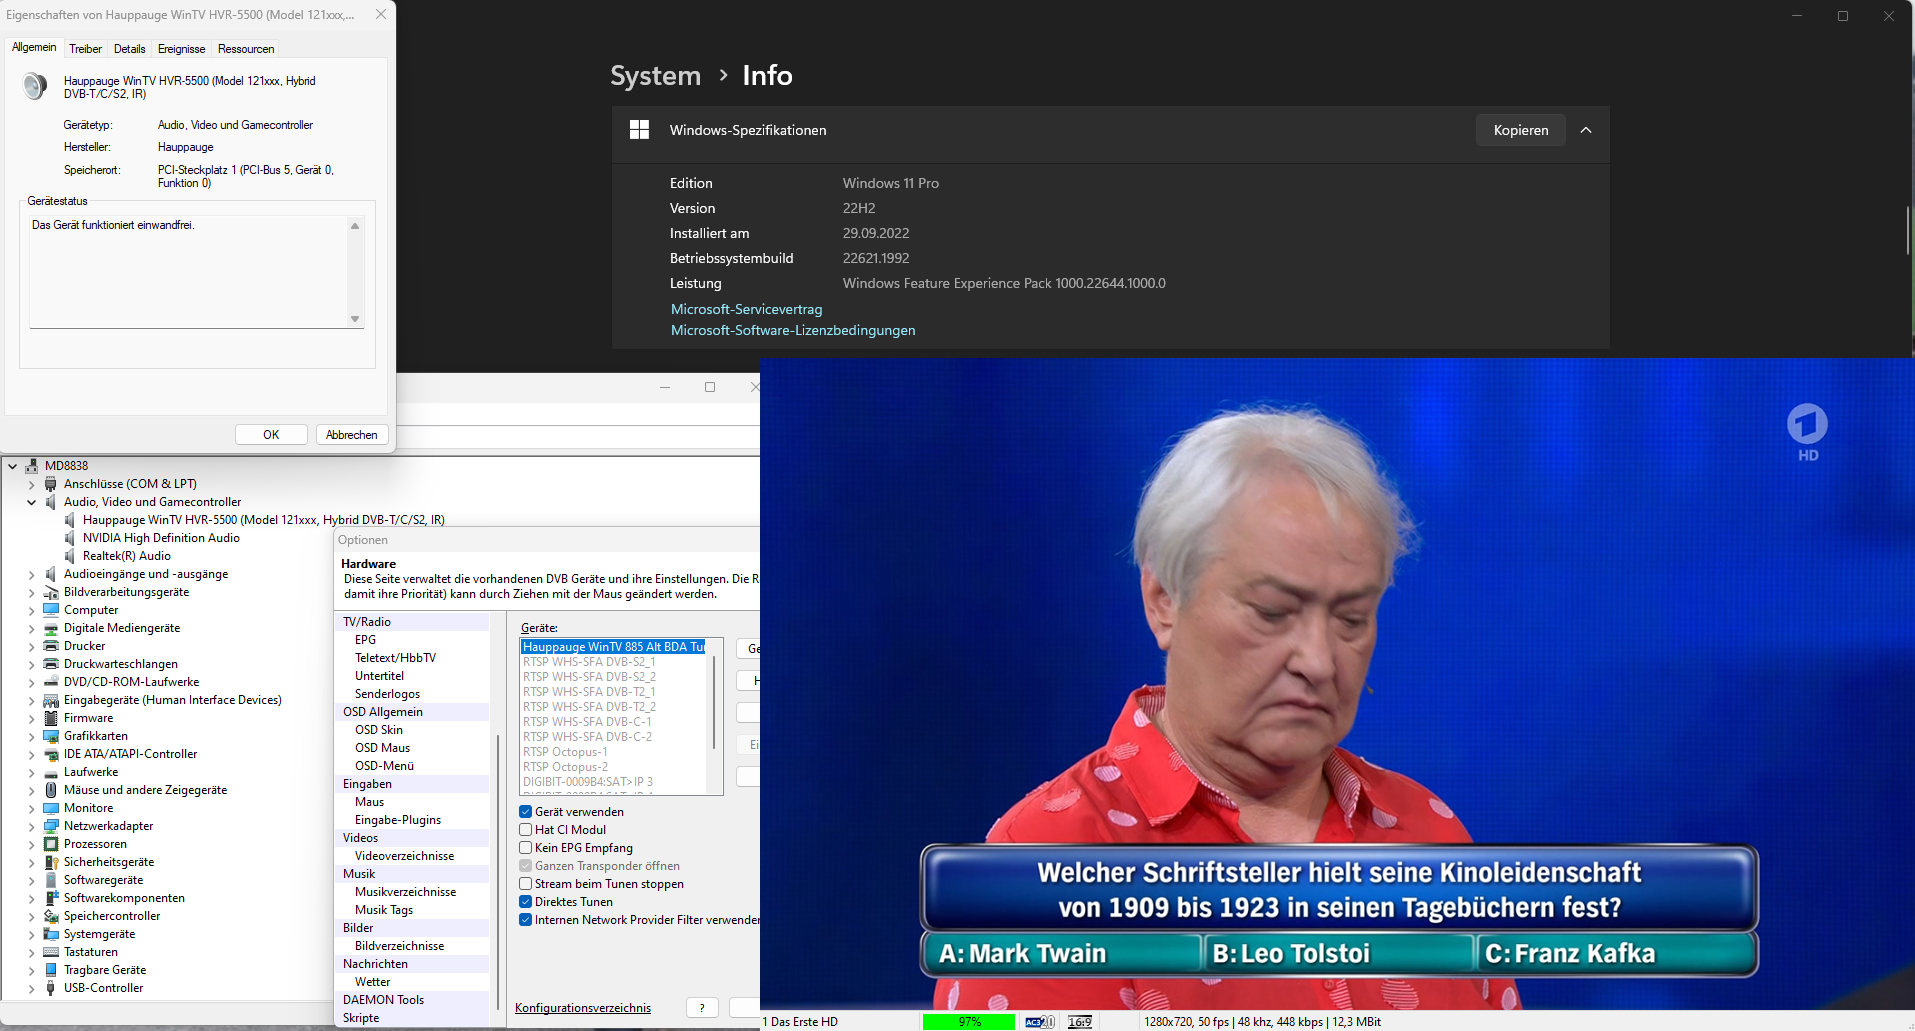Collapse the Audio, Video und Gamecontroller node
Image resolution: width=1915 pixels, height=1031 pixels.
(x=31, y=502)
